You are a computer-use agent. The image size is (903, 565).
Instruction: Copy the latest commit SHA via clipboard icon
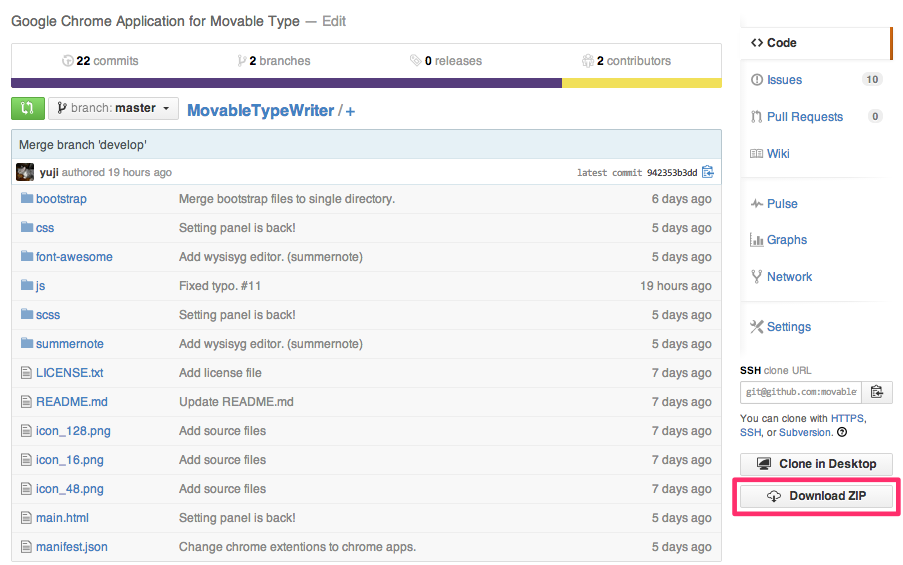point(708,172)
